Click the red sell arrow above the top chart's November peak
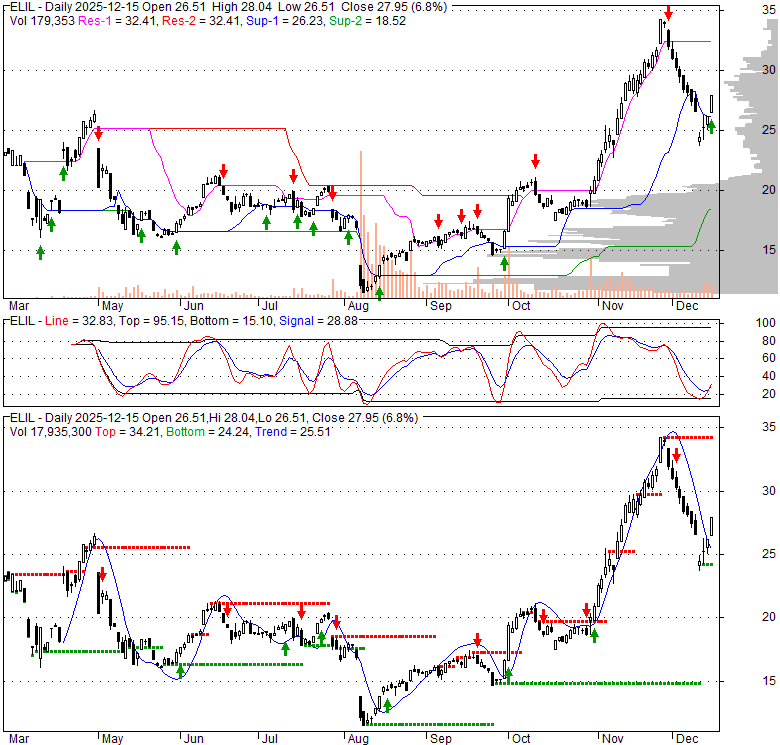This screenshot has height=745, width=780. click(x=668, y=13)
